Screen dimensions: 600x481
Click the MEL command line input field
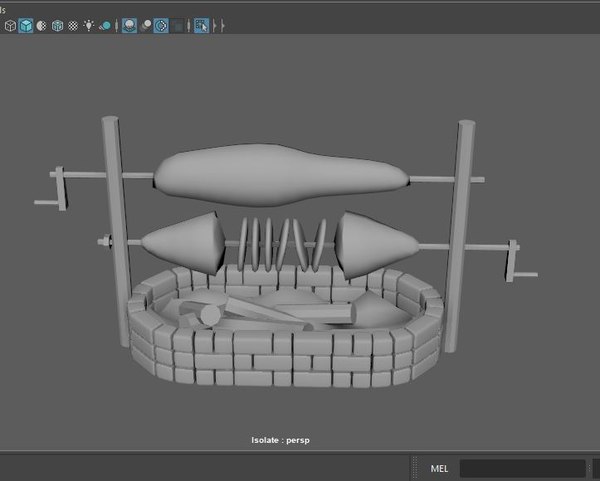pyautogui.click(x=522, y=468)
